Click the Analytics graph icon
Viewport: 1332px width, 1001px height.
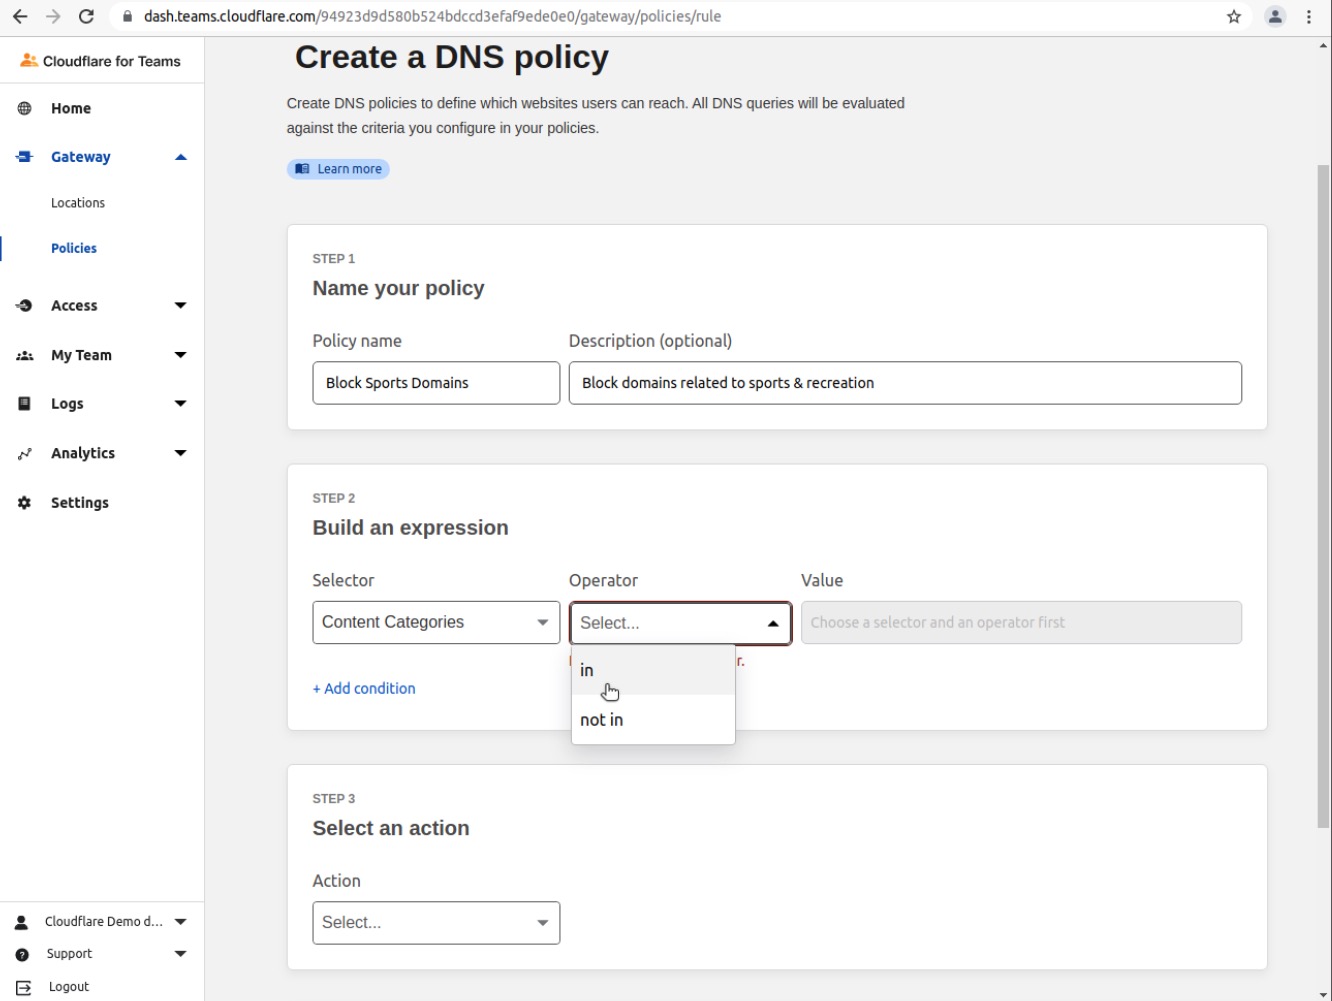click(25, 453)
